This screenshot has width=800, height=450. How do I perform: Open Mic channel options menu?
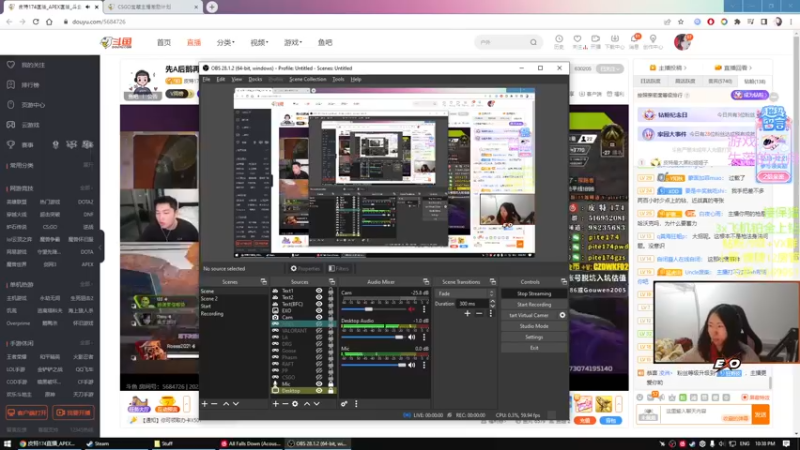point(424,365)
